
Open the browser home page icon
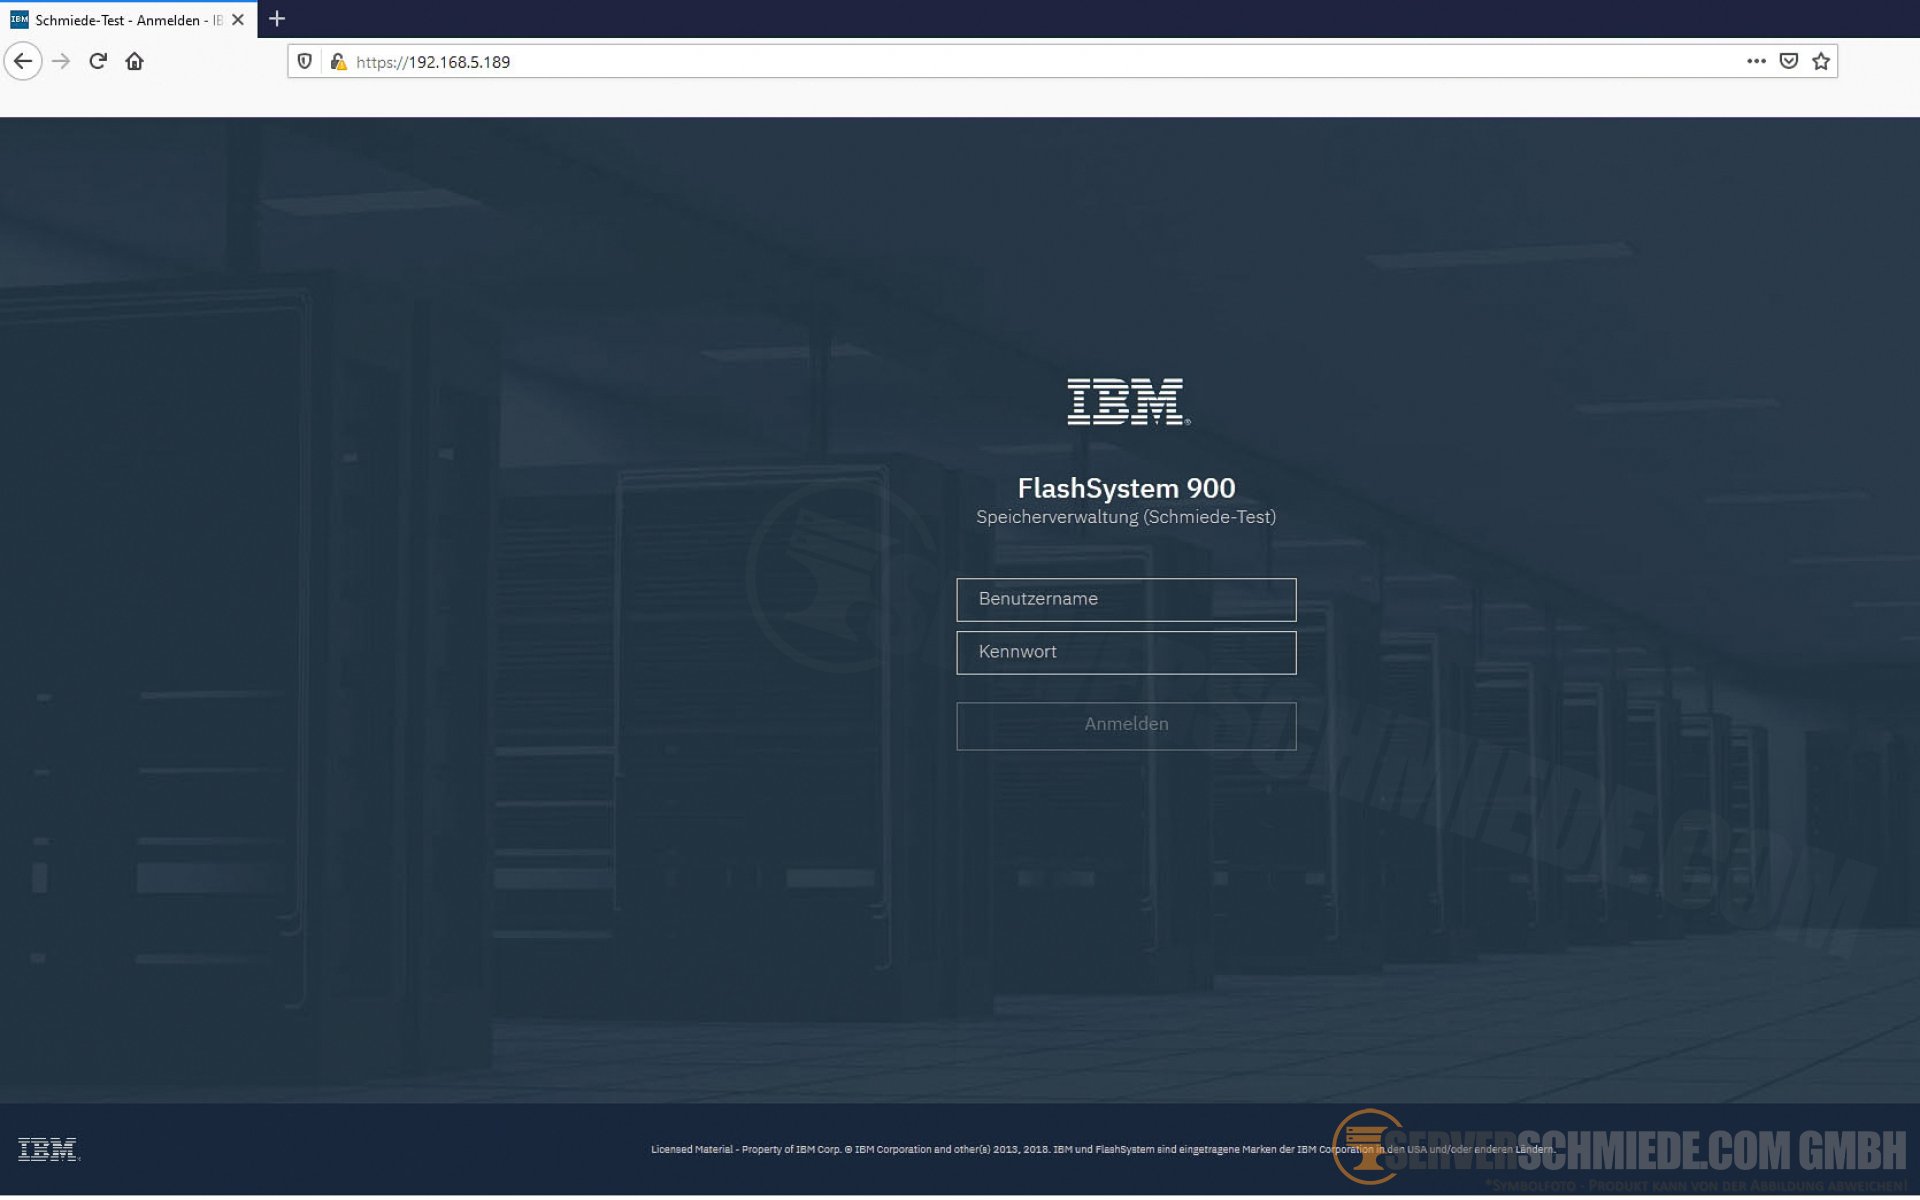coord(134,62)
